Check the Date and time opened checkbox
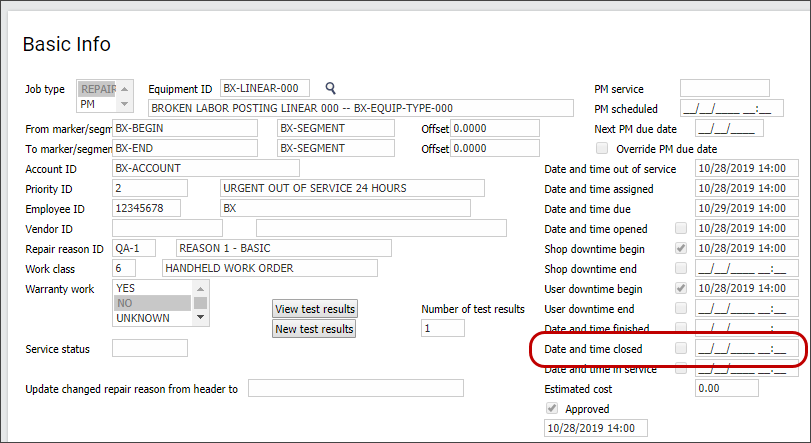811x443 pixels. [681, 228]
